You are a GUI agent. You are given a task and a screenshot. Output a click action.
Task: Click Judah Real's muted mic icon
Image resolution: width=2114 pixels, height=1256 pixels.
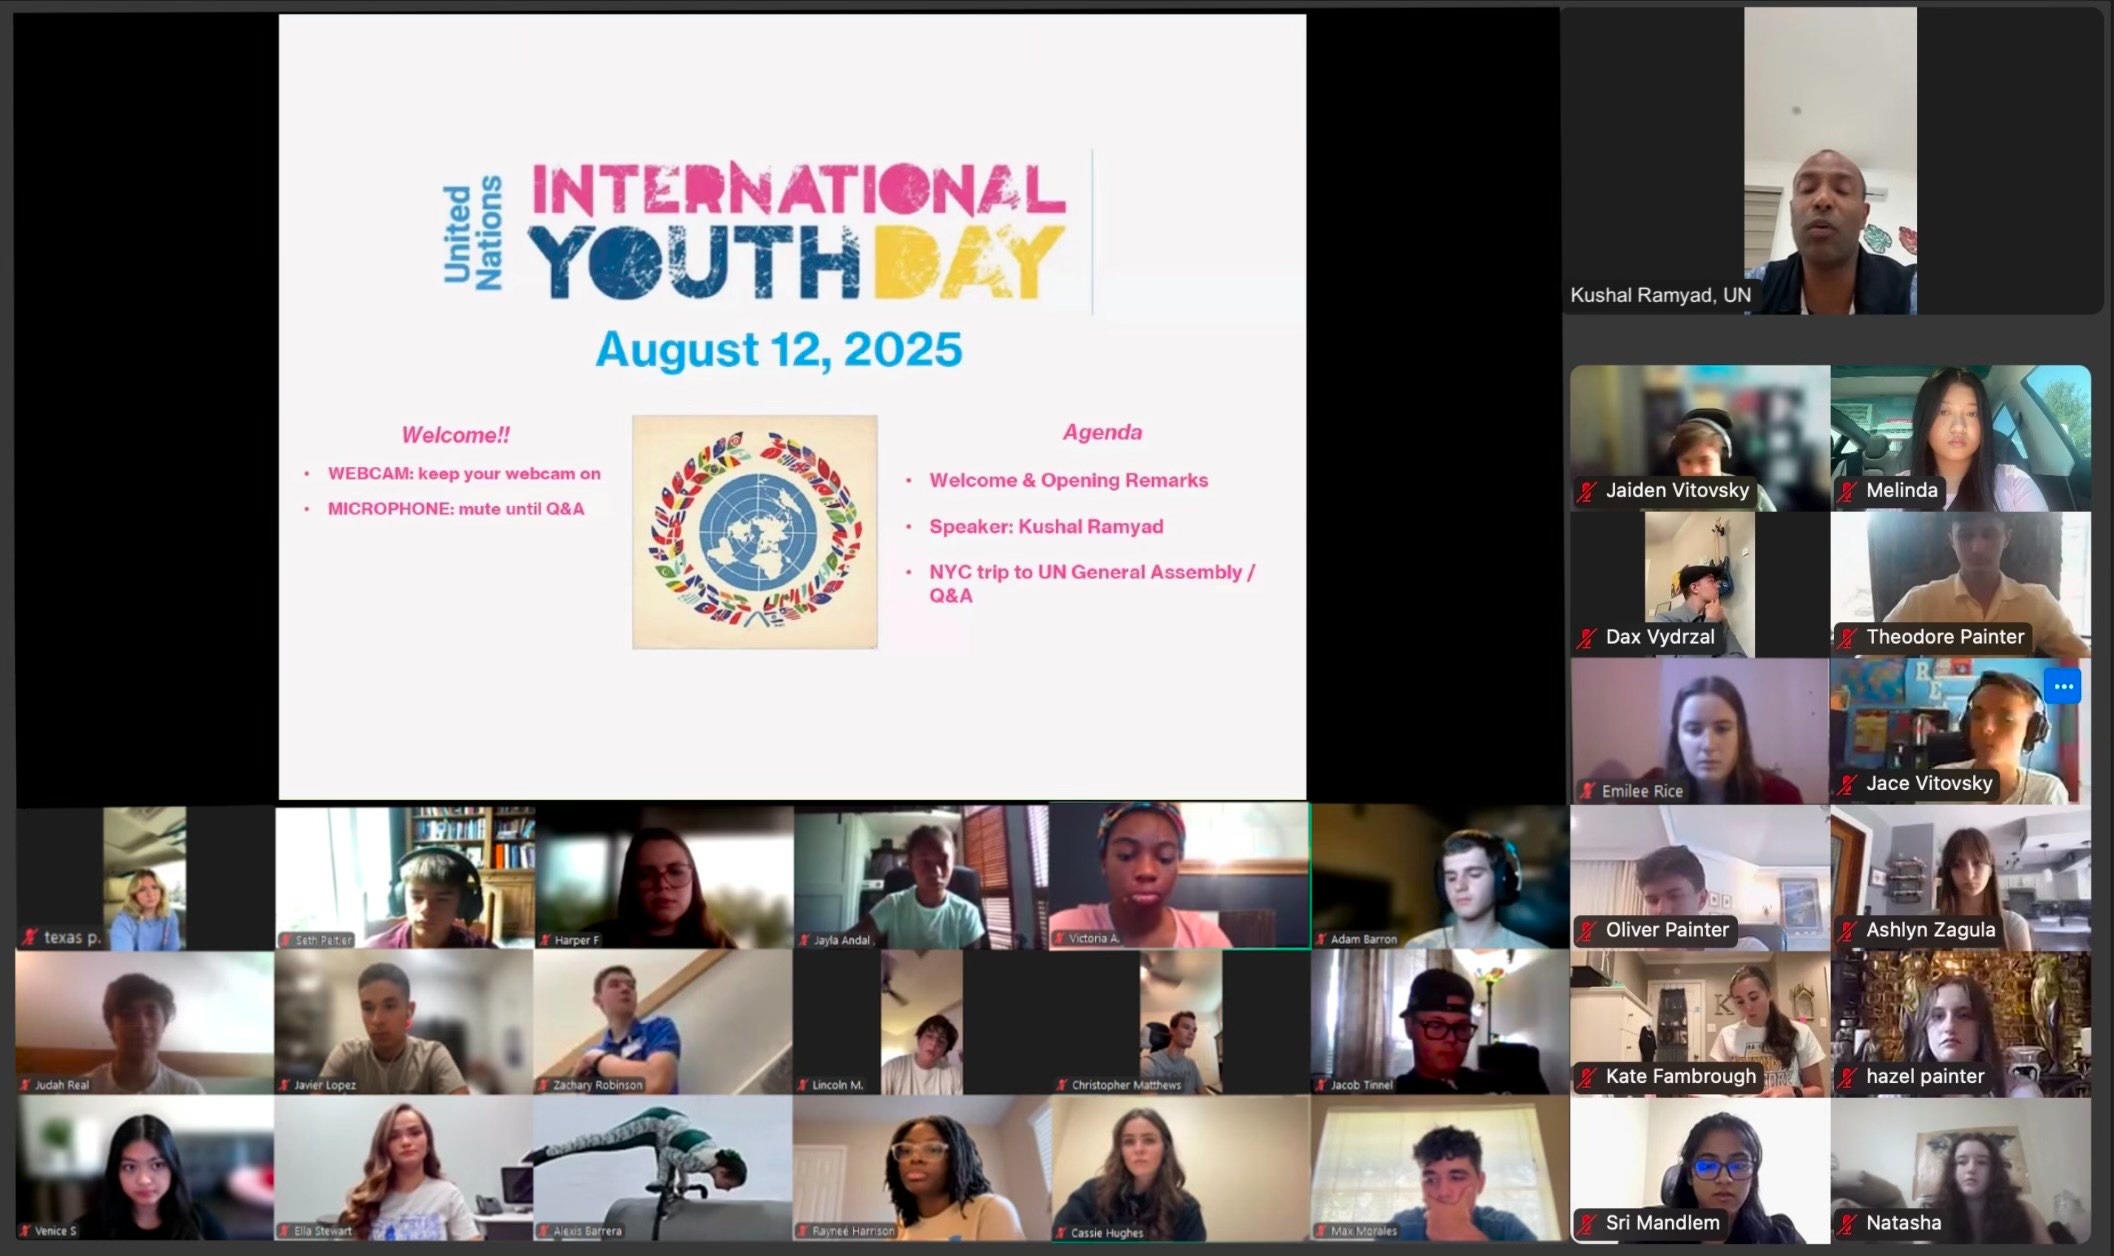[x=25, y=1085]
